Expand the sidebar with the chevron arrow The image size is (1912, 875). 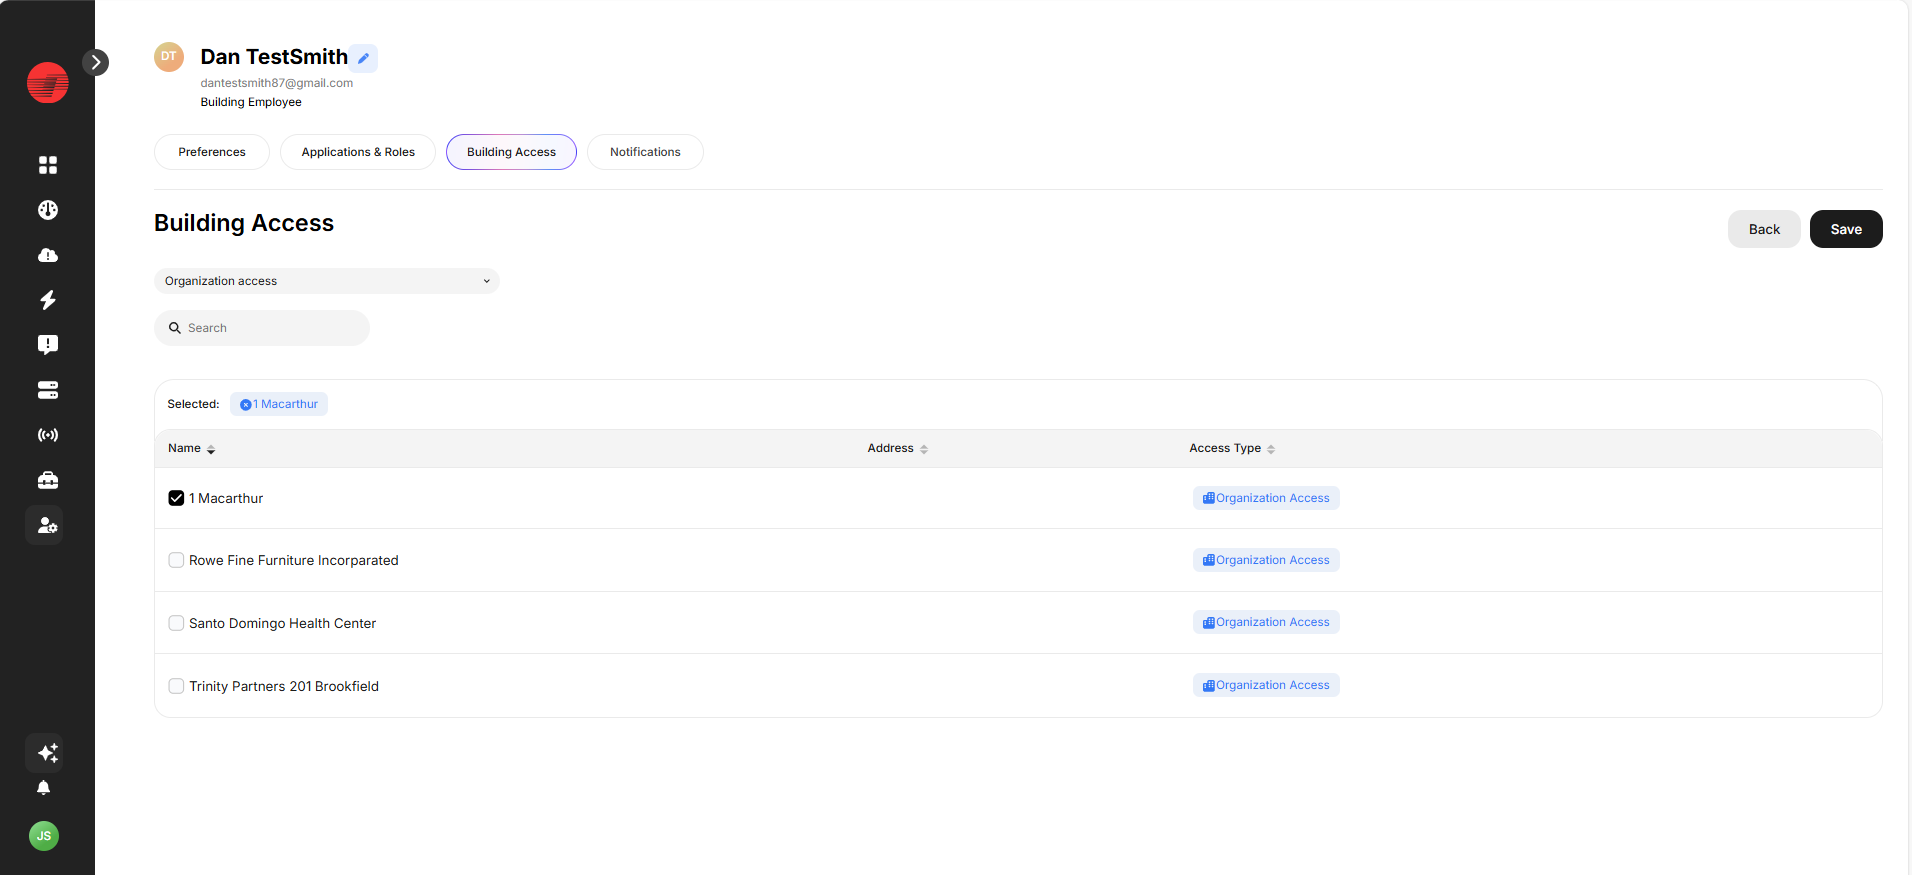click(95, 62)
